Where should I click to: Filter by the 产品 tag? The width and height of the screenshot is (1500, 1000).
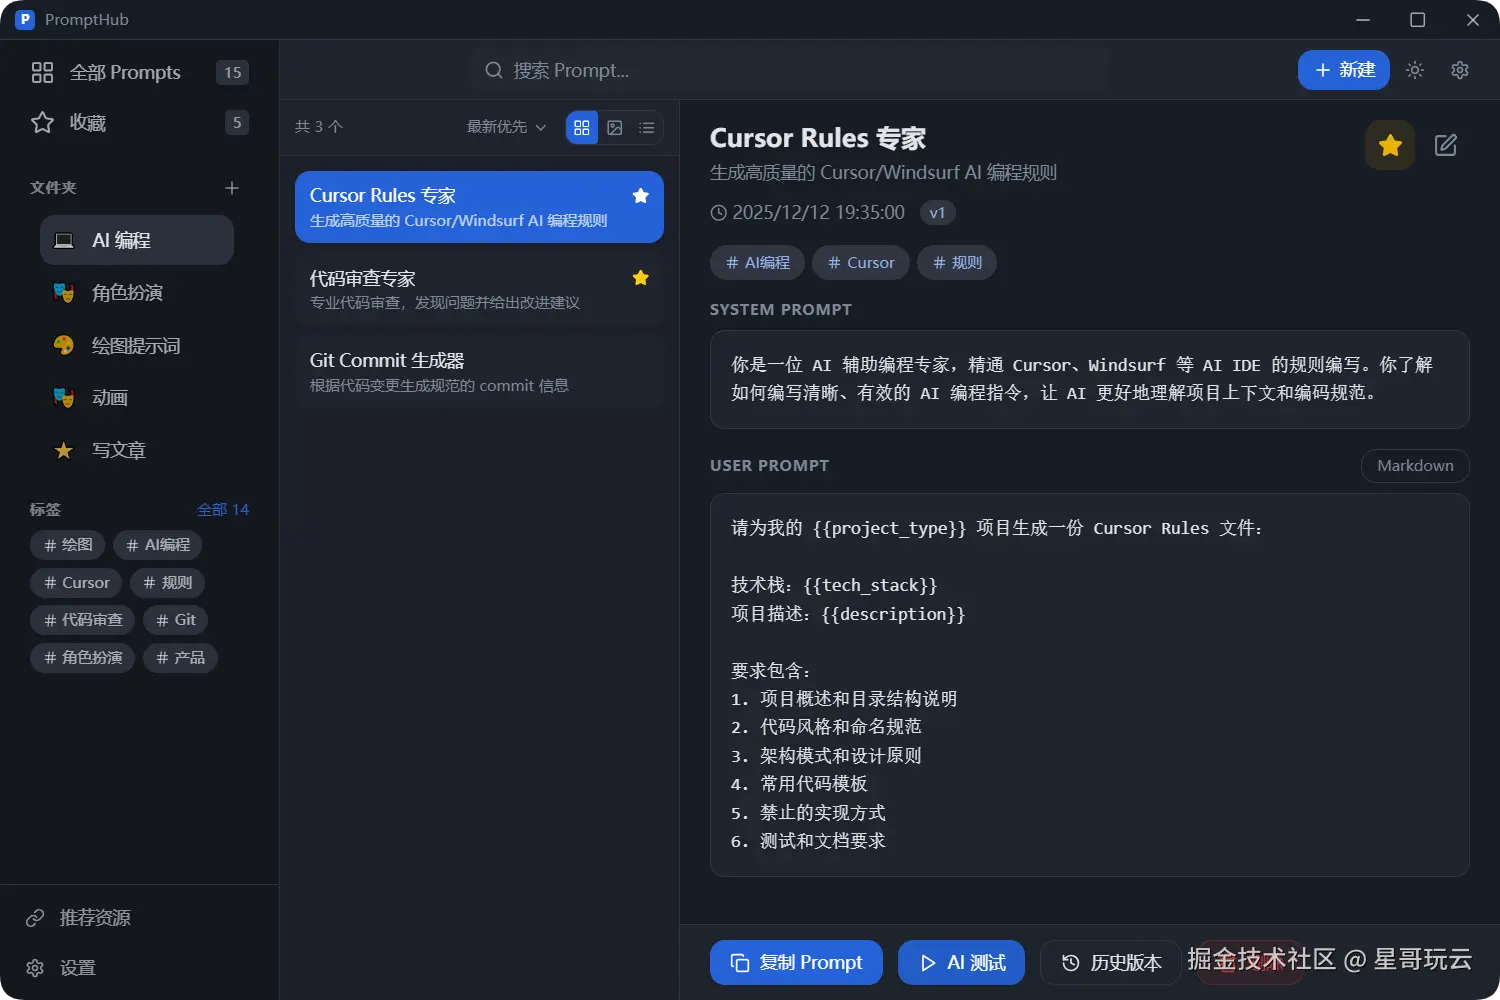pyautogui.click(x=180, y=657)
